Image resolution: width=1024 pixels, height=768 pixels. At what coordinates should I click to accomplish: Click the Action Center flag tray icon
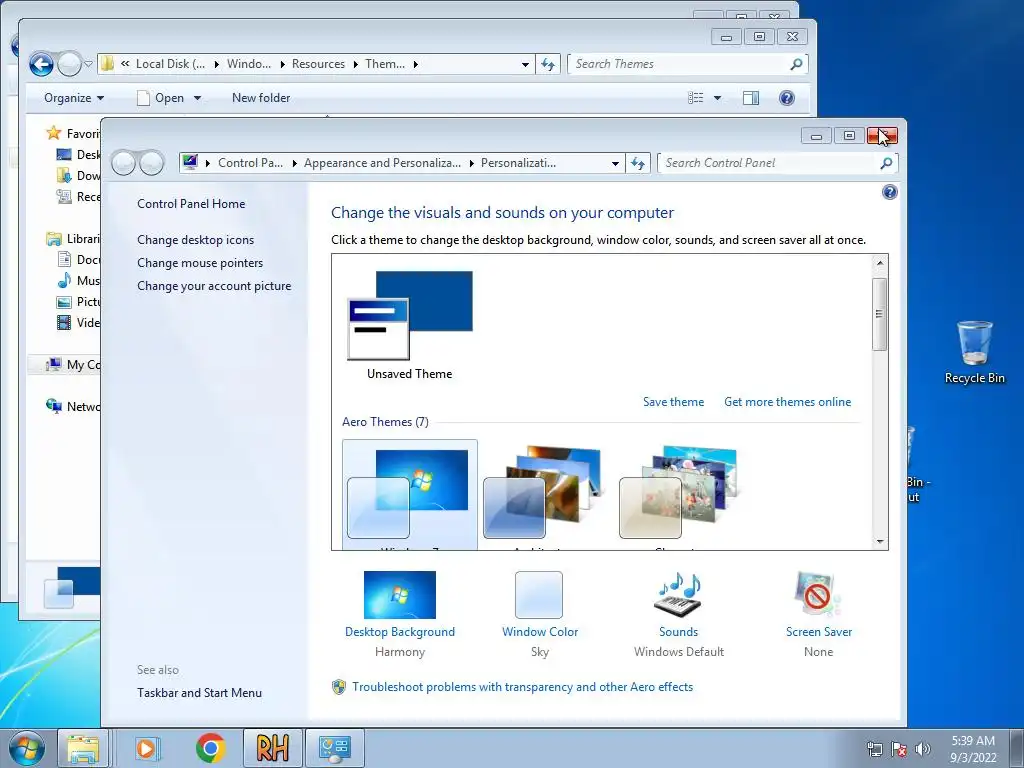(899, 749)
